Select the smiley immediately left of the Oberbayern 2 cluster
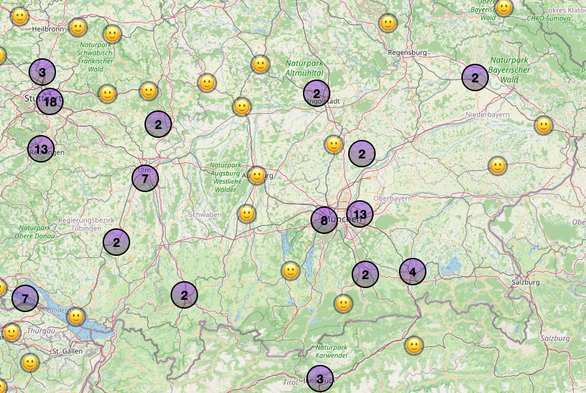Screen dimensions: 586x393 [334, 145]
